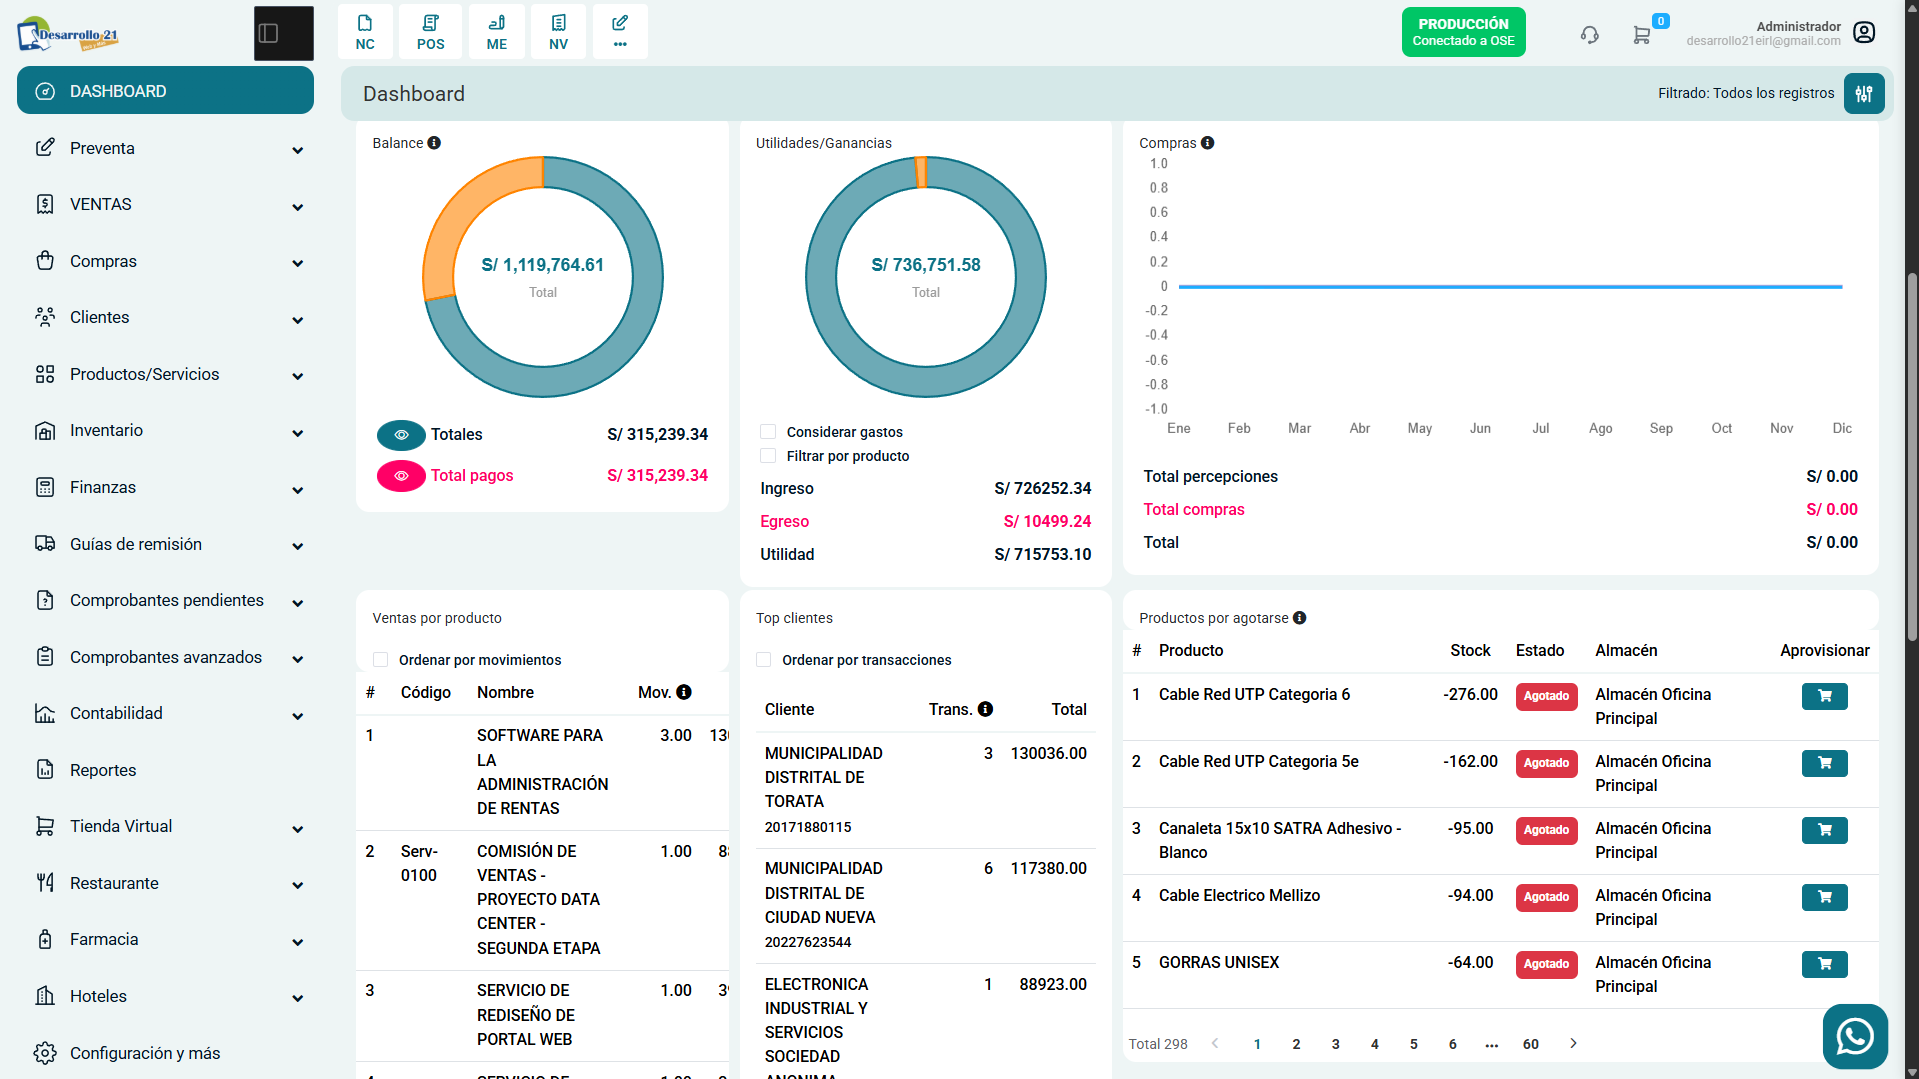Go to page 3 of products
Screen dimensions: 1919x1079
(1335, 1044)
